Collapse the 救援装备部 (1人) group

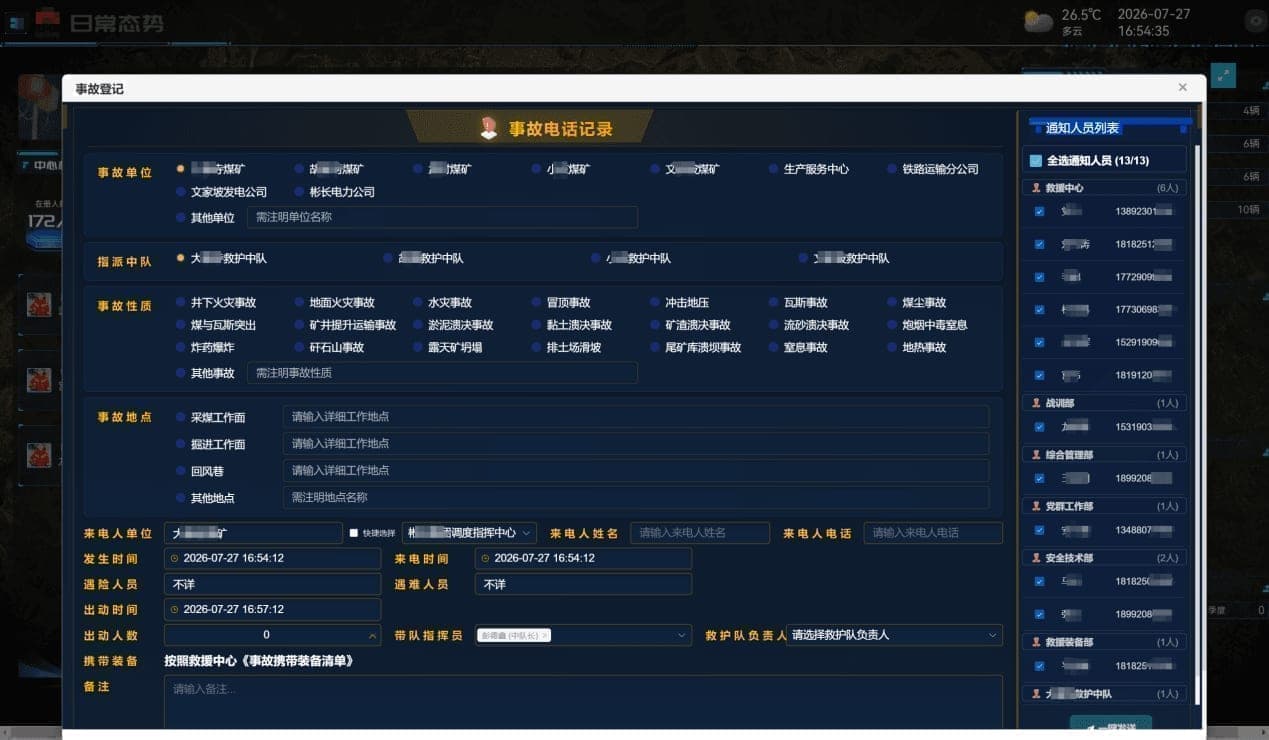(x=1105, y=642)
